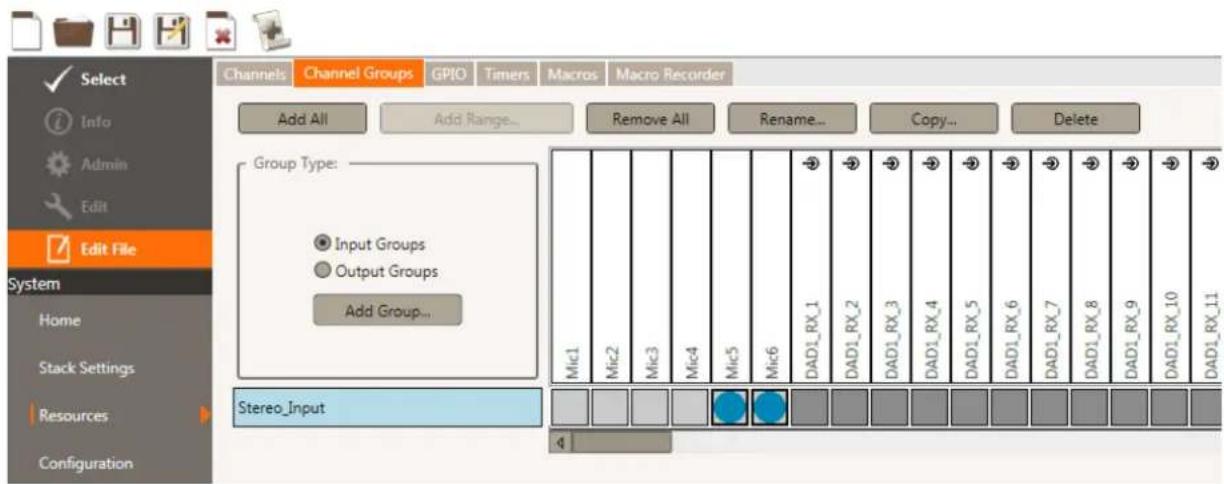Viewport: 1224px width, 484px height.
Task: Click the Add Range button
Action: (x=477, y=119)
